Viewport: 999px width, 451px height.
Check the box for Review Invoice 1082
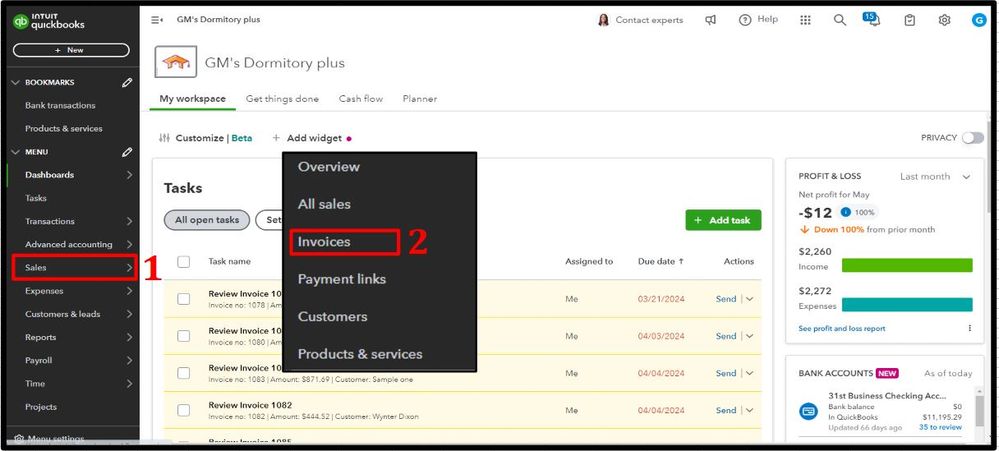183,410
